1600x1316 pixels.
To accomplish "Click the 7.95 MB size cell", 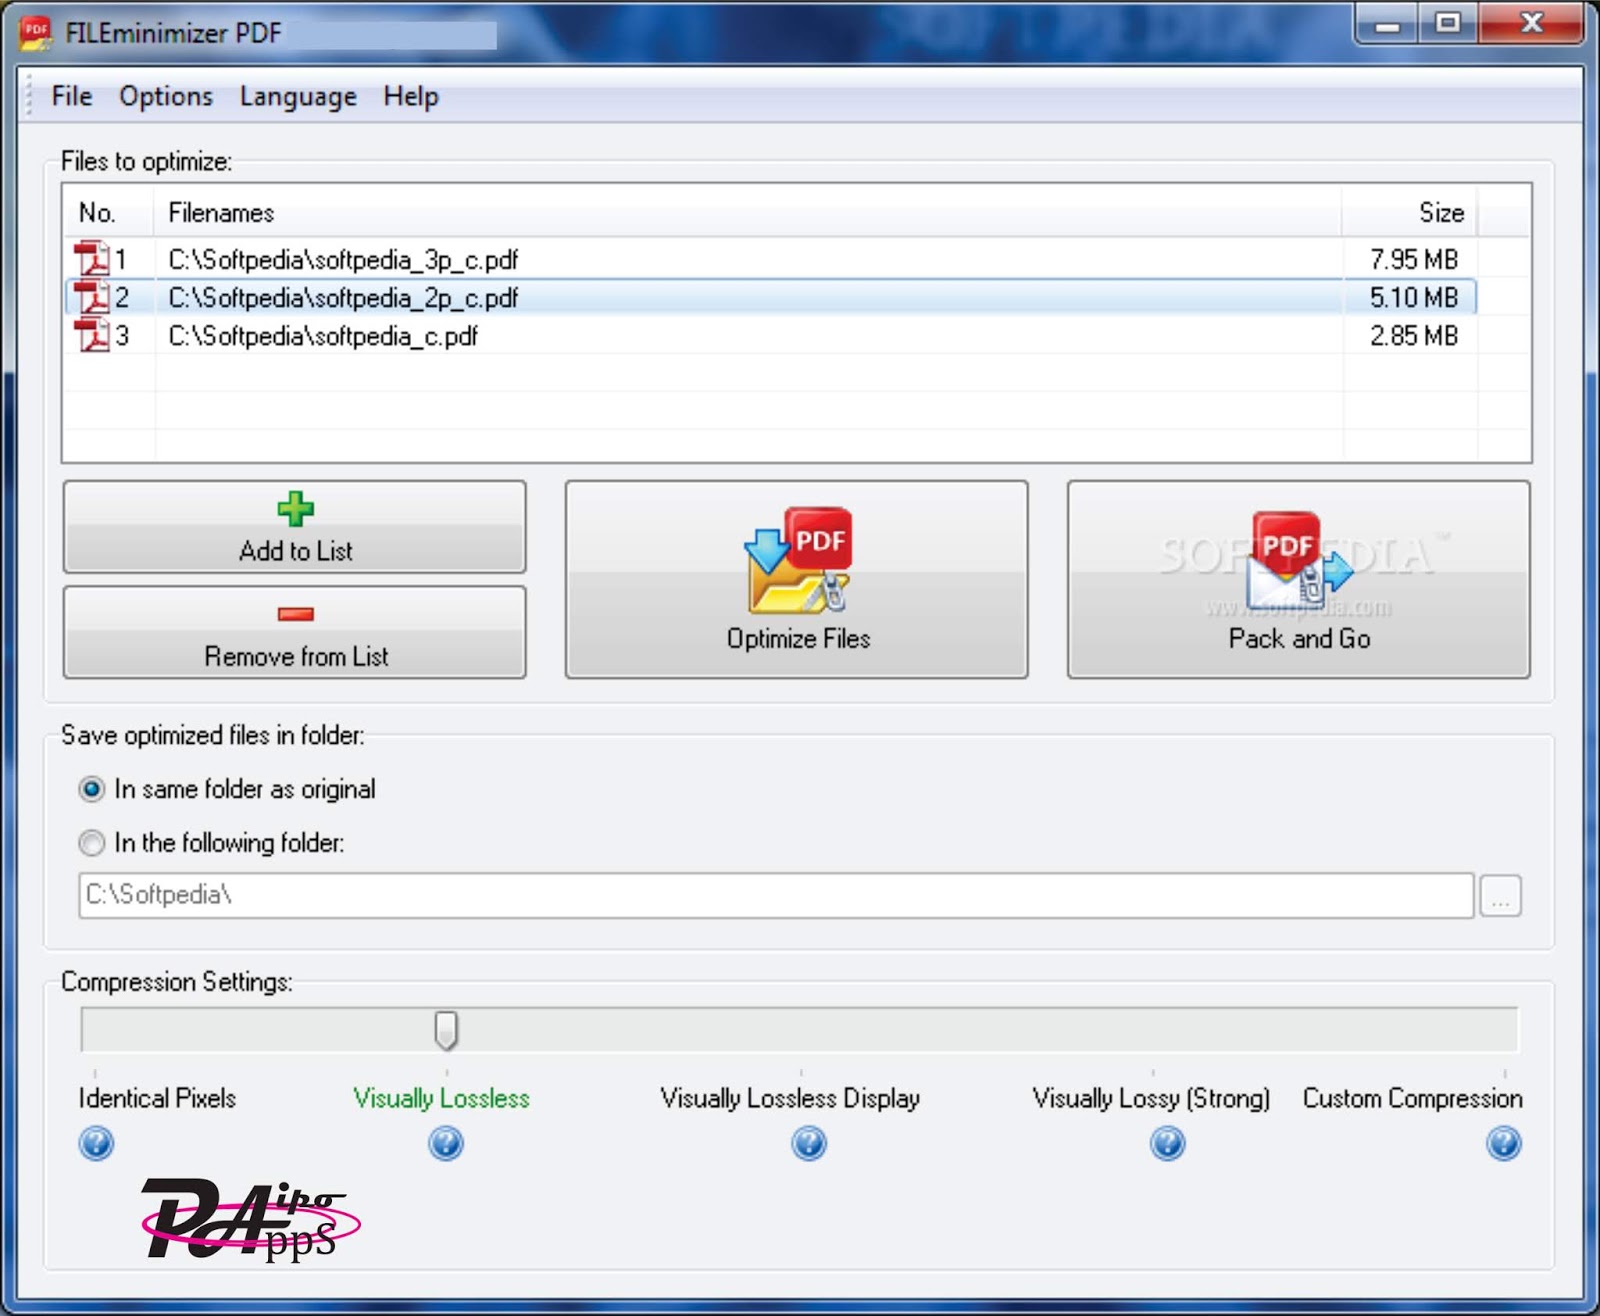I will [1414, 260].
